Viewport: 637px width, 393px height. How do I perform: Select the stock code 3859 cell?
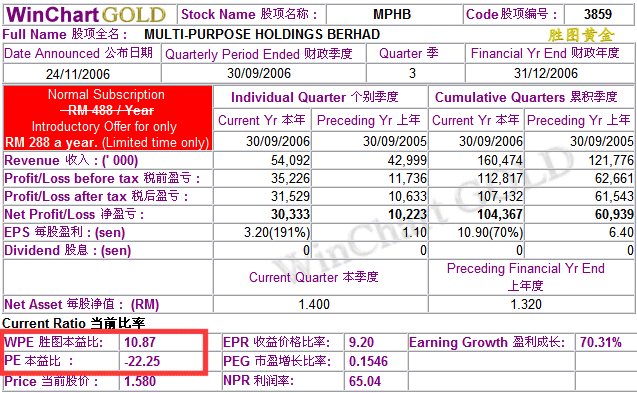598,14
